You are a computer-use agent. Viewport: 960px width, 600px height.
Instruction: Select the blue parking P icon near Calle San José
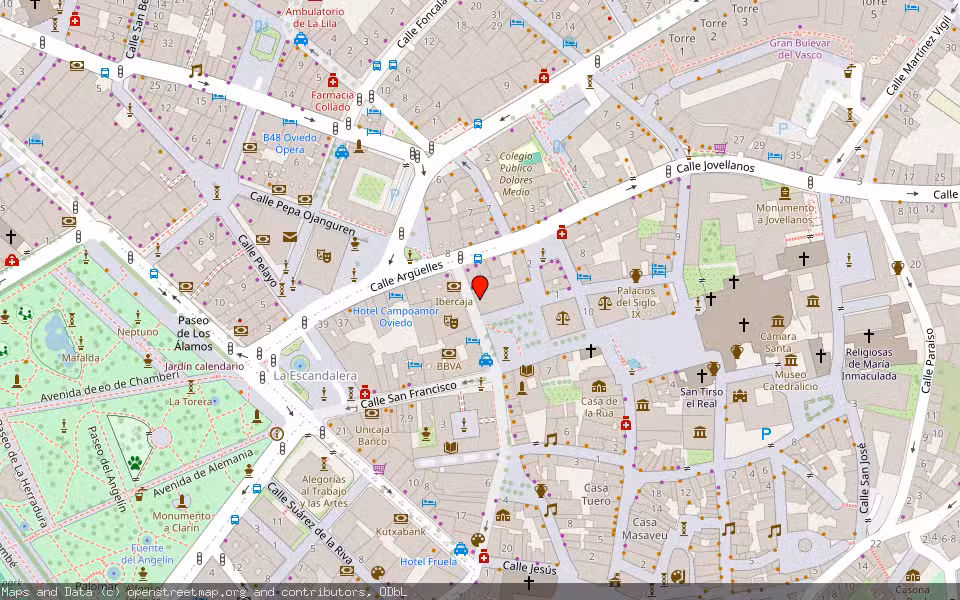pos(765,434)
